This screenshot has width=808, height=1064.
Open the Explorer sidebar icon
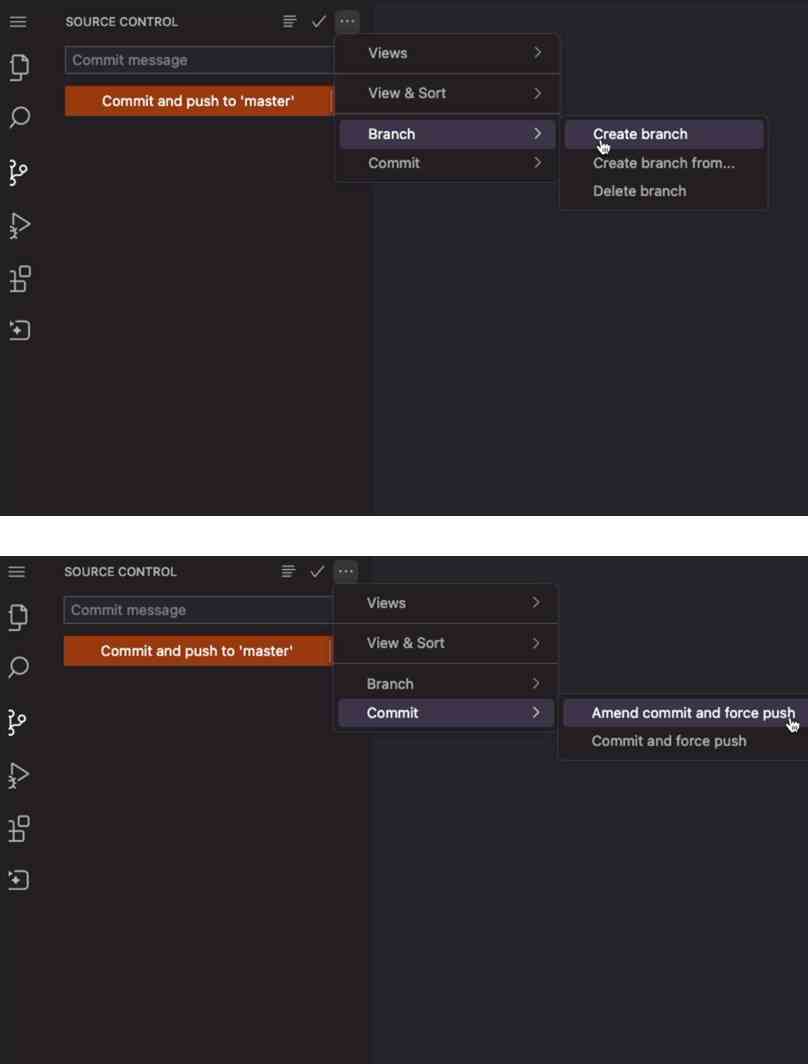click(x=17, y=67)
